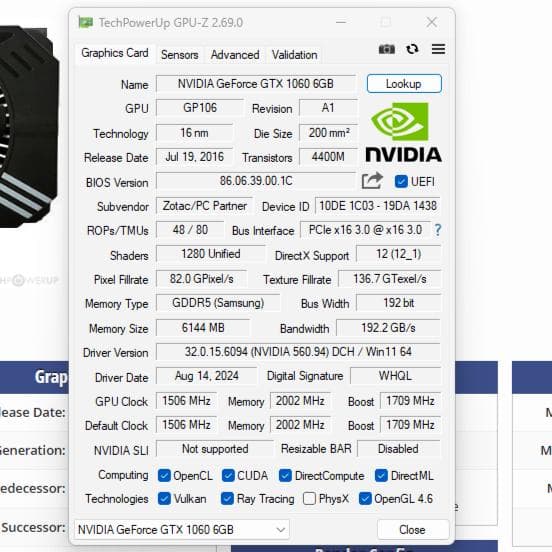Click the Resizable BAR value Disabled
552x552 pixels.
point(399,449)
